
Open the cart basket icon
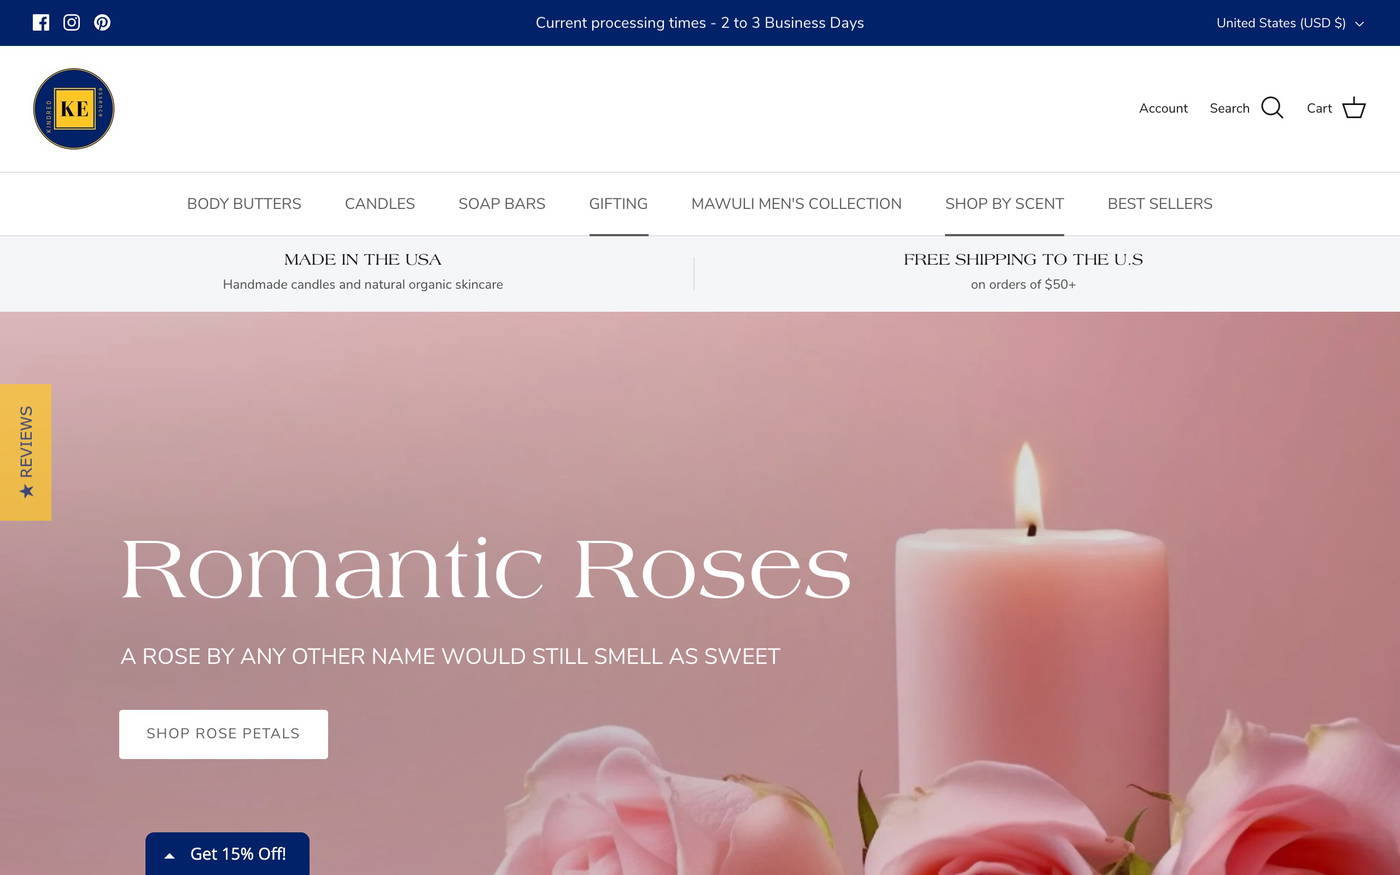(1354, 108)
